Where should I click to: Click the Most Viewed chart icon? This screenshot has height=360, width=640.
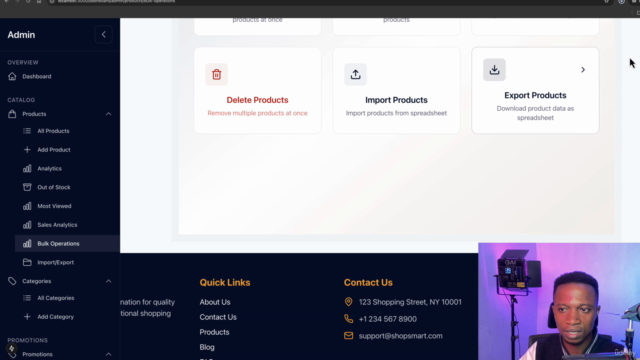click(27, 206)
